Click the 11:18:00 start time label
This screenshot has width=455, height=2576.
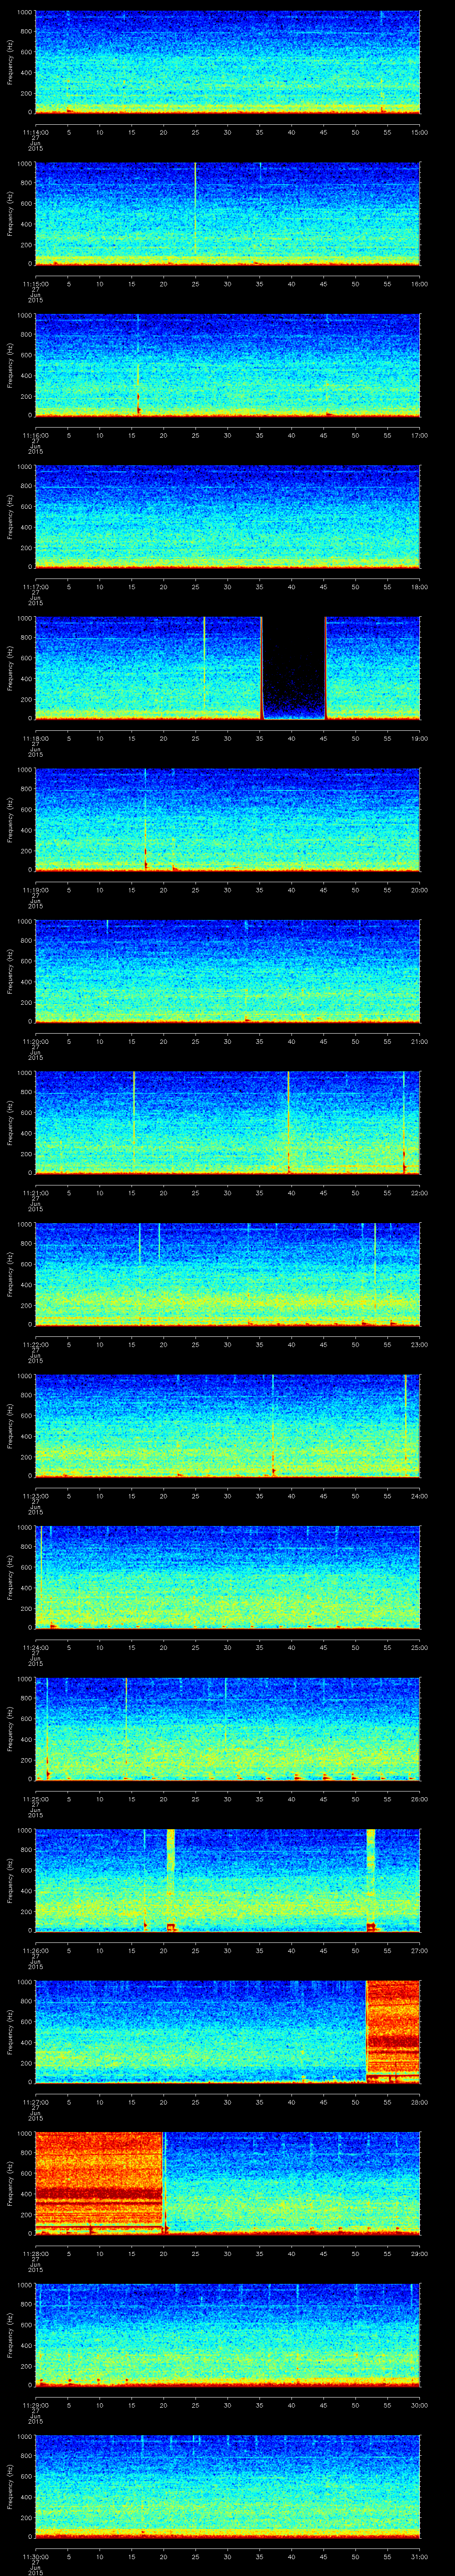tap(35, 738)
